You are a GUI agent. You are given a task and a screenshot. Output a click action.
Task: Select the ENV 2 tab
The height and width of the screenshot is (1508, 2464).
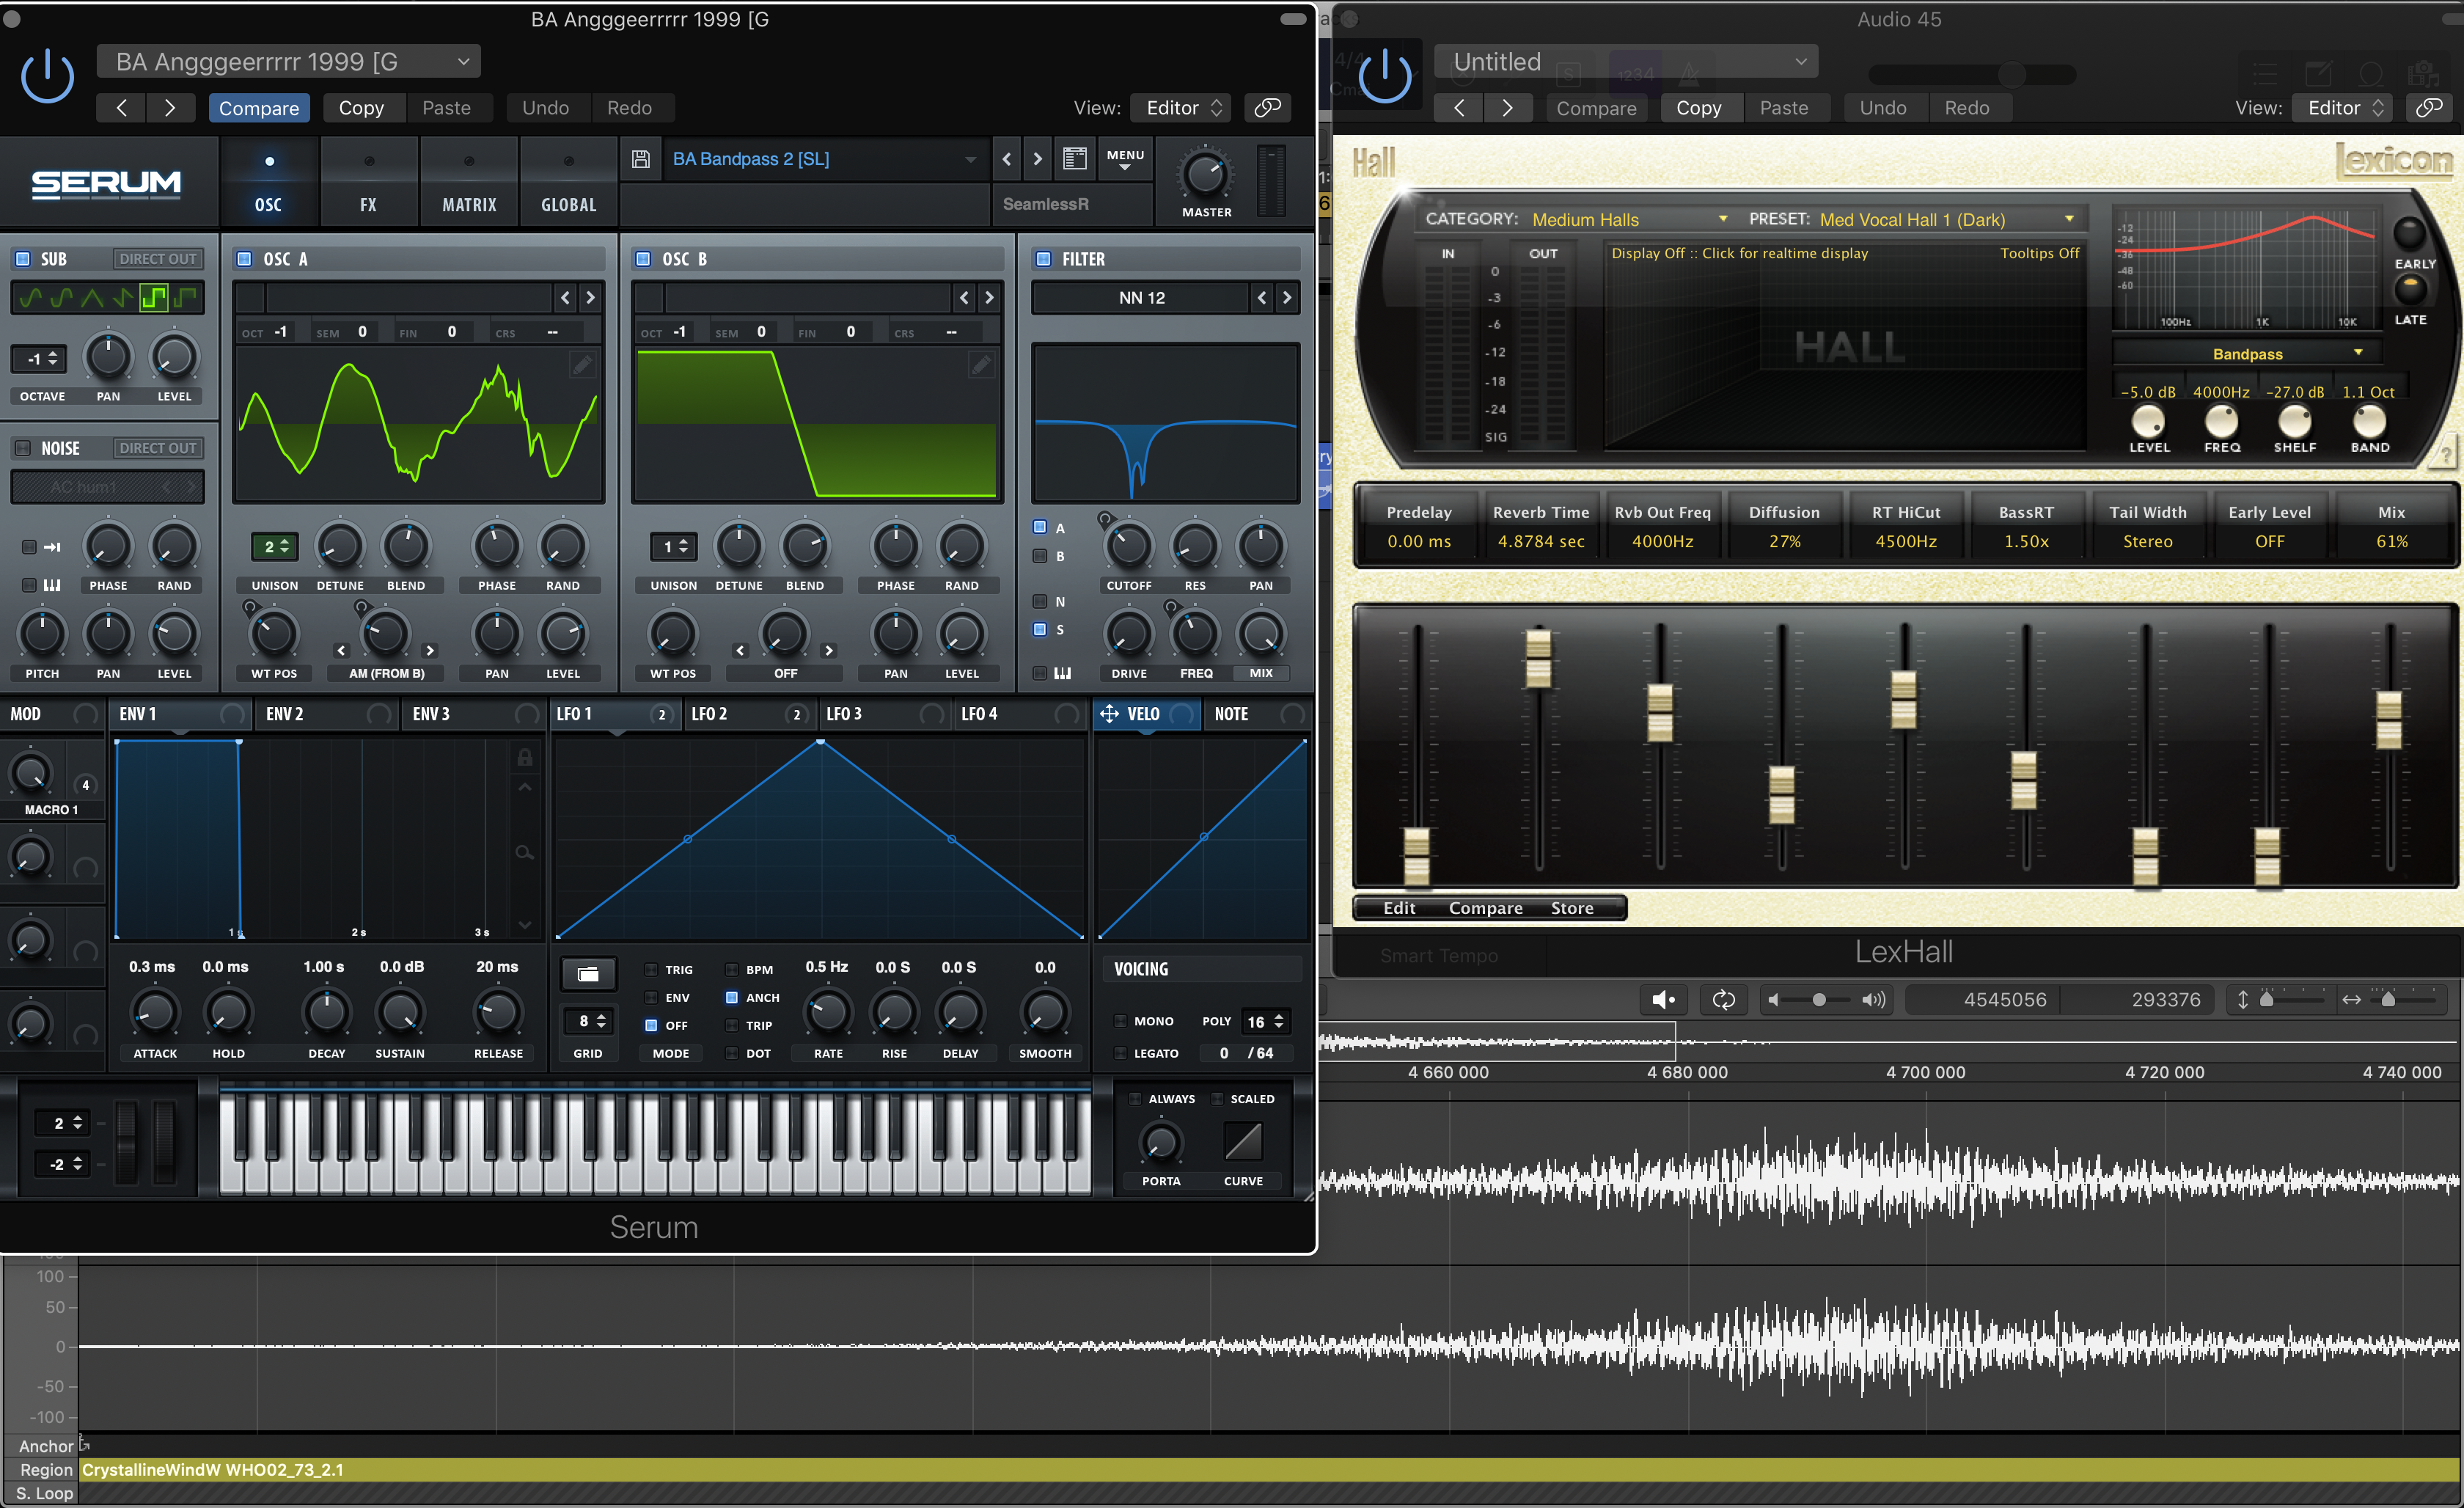click(285, 714)
